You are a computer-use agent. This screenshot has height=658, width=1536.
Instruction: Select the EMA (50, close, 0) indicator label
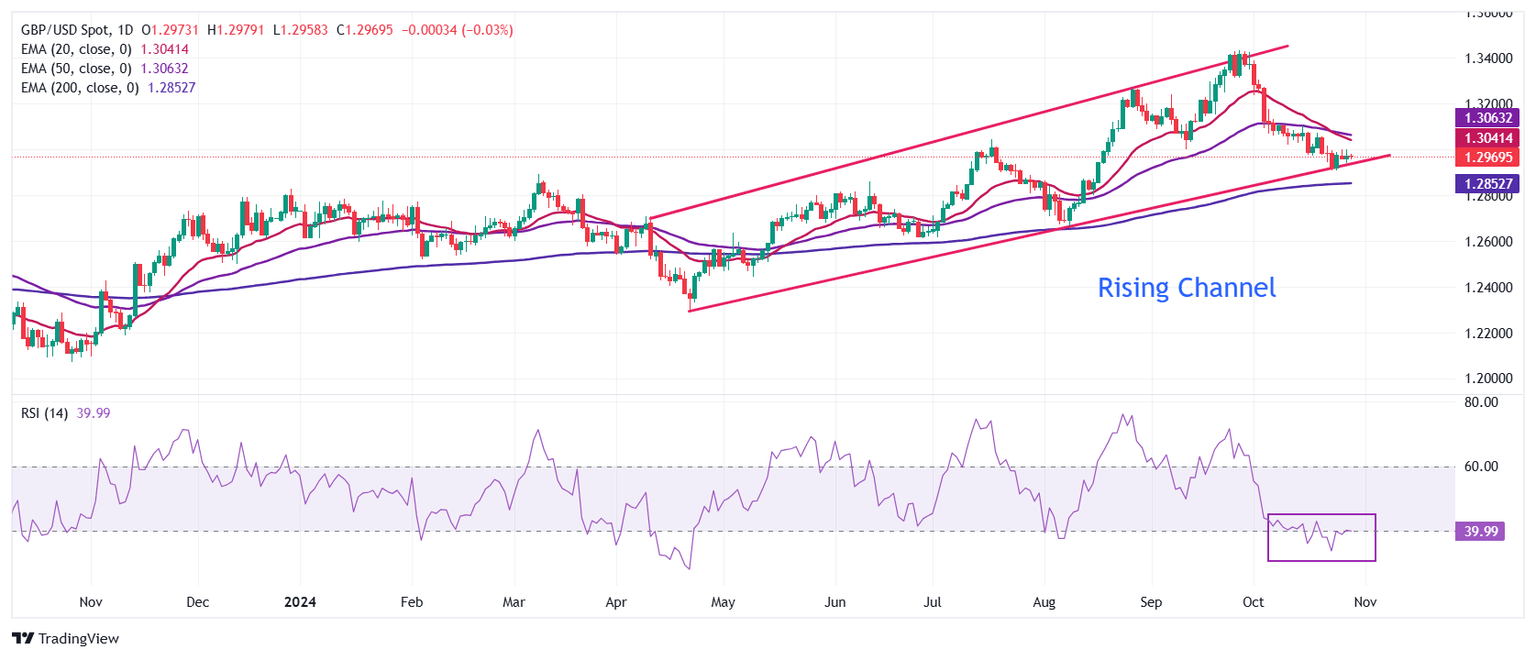[75, 68]
